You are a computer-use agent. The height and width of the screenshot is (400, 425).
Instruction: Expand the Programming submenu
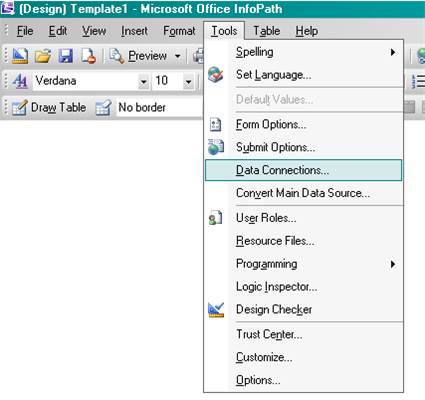coord(393,264)
